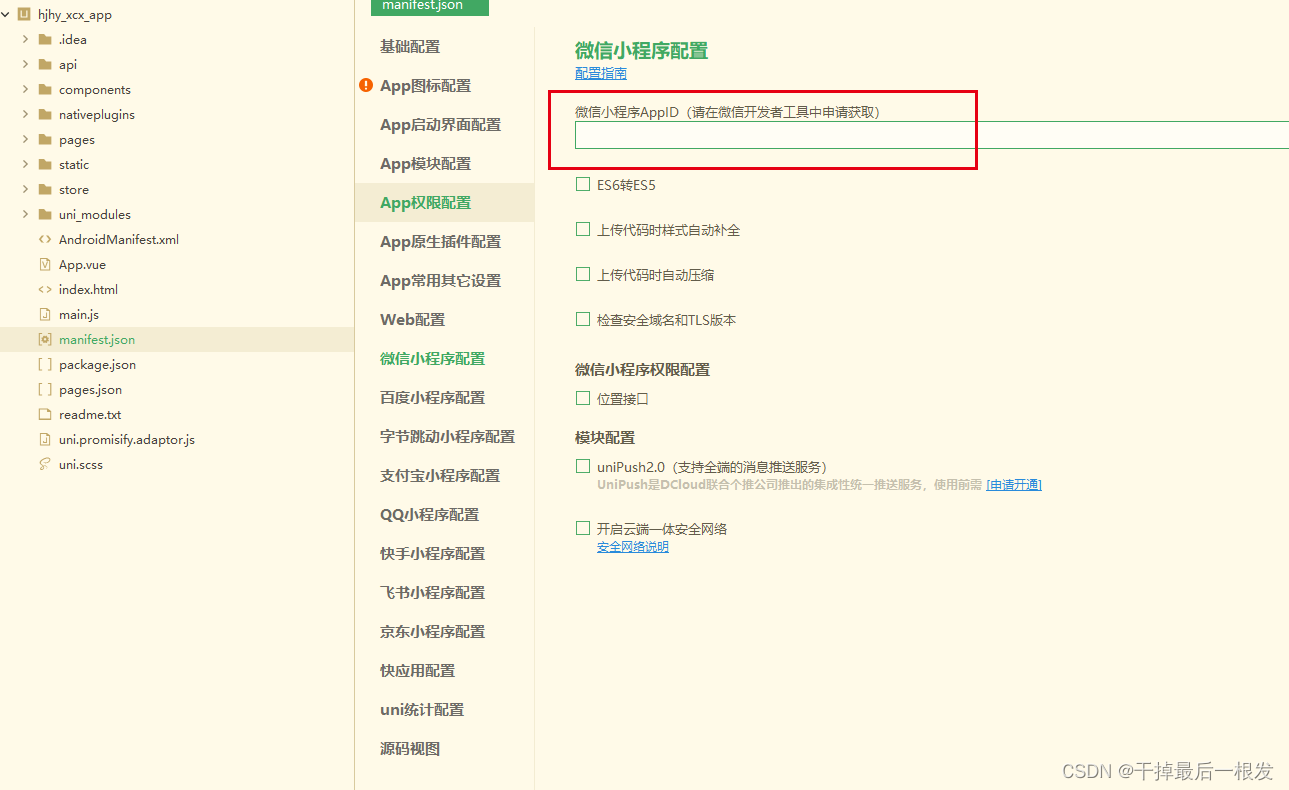
Task: Click the package.json file icon
Action: click(44, 365)
